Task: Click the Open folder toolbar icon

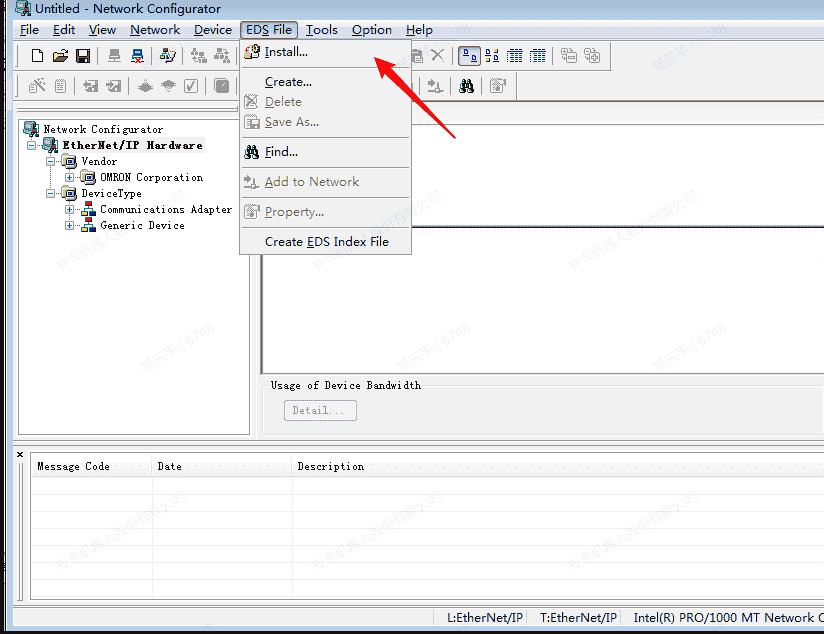Action: 60,56
